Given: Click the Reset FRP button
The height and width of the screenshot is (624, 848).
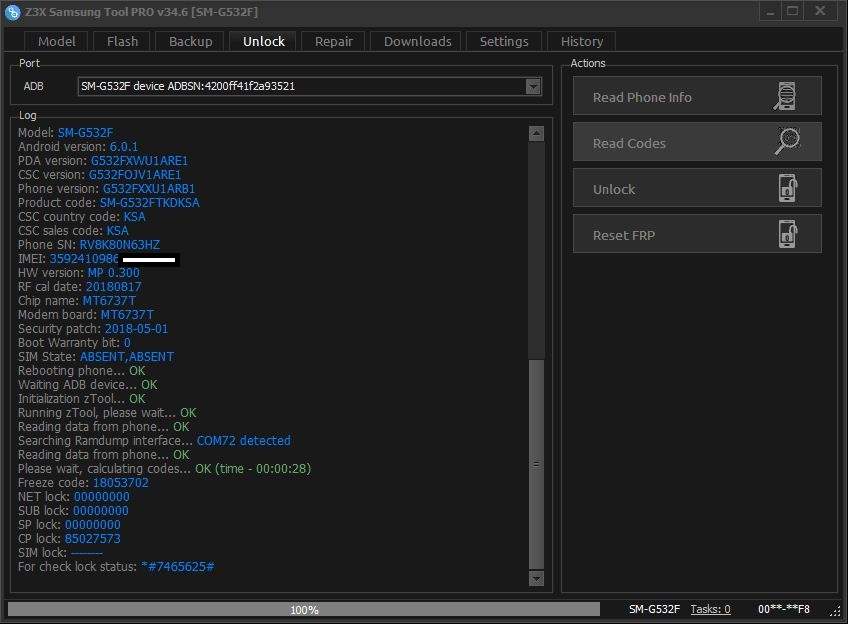Looking at the screenshot, I should 697,234.
